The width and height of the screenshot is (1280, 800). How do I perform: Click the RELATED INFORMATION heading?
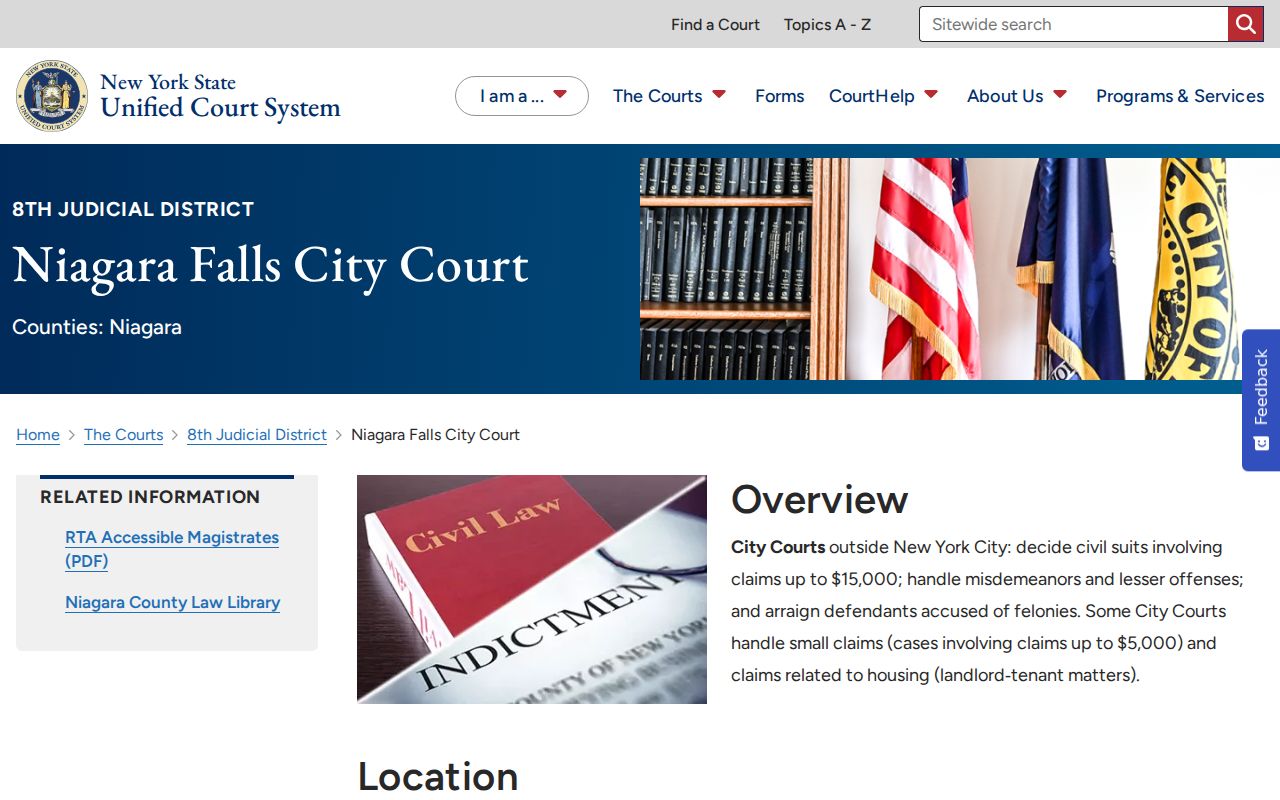tap(150, 497)
